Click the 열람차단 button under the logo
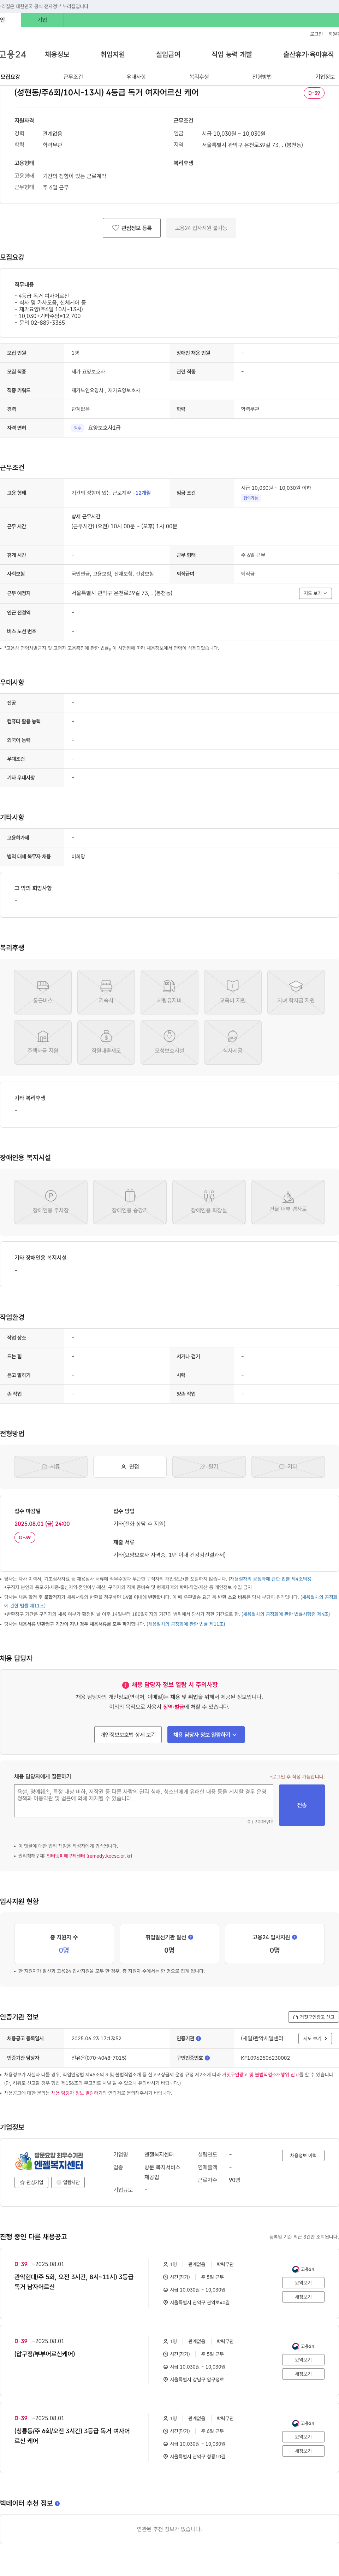This screenshot has height=2576, width=339. tap(69, 2182)
